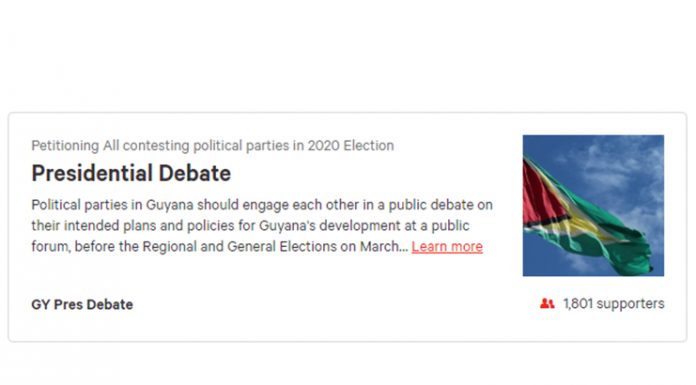Click the red supporters people icon

tap(547, 304)
